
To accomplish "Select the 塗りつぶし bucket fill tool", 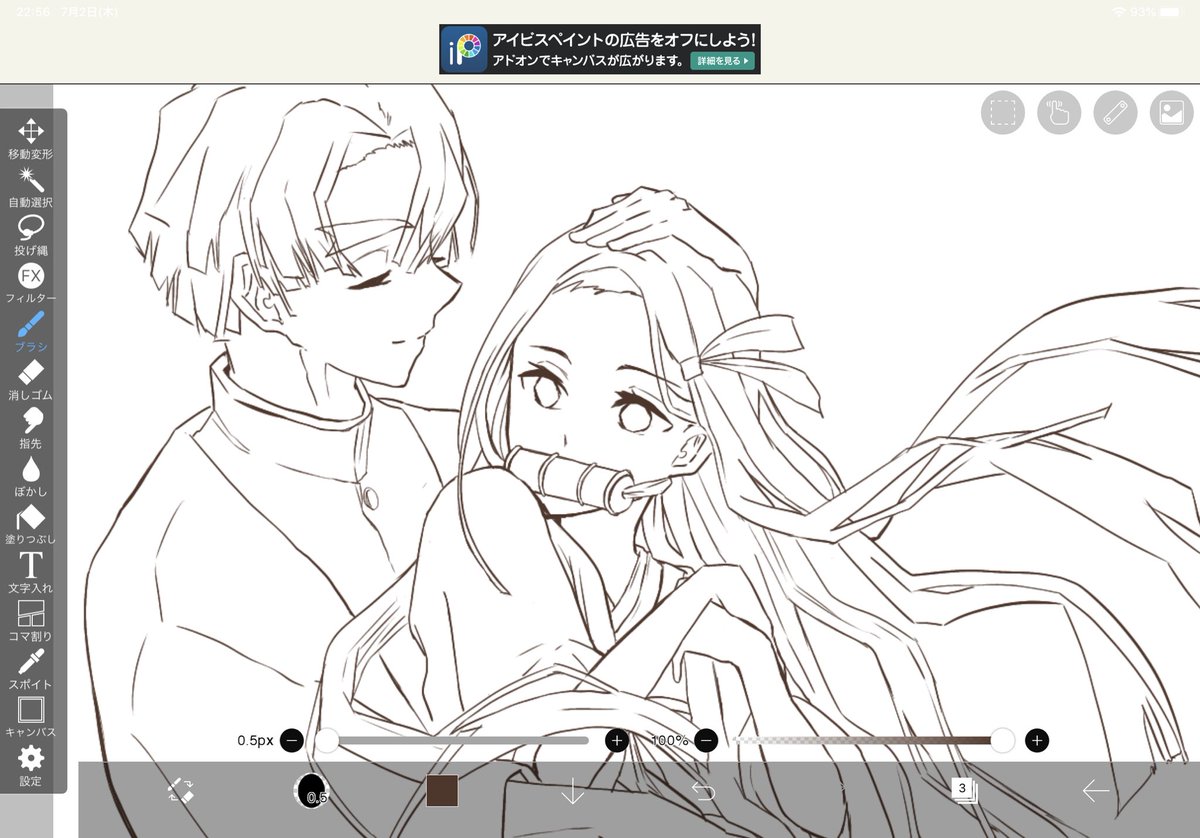I will (31, 524).
